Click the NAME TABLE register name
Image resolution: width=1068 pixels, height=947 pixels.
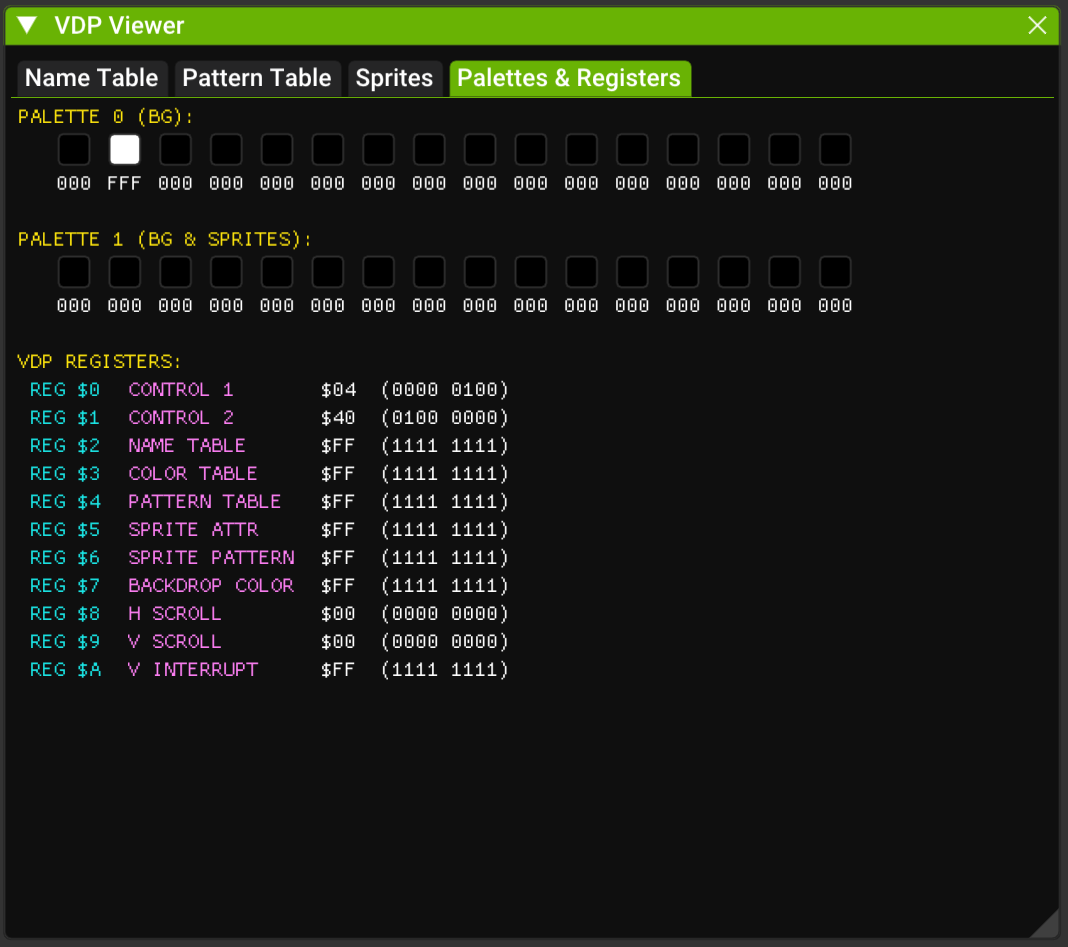[x=187, y=446]
